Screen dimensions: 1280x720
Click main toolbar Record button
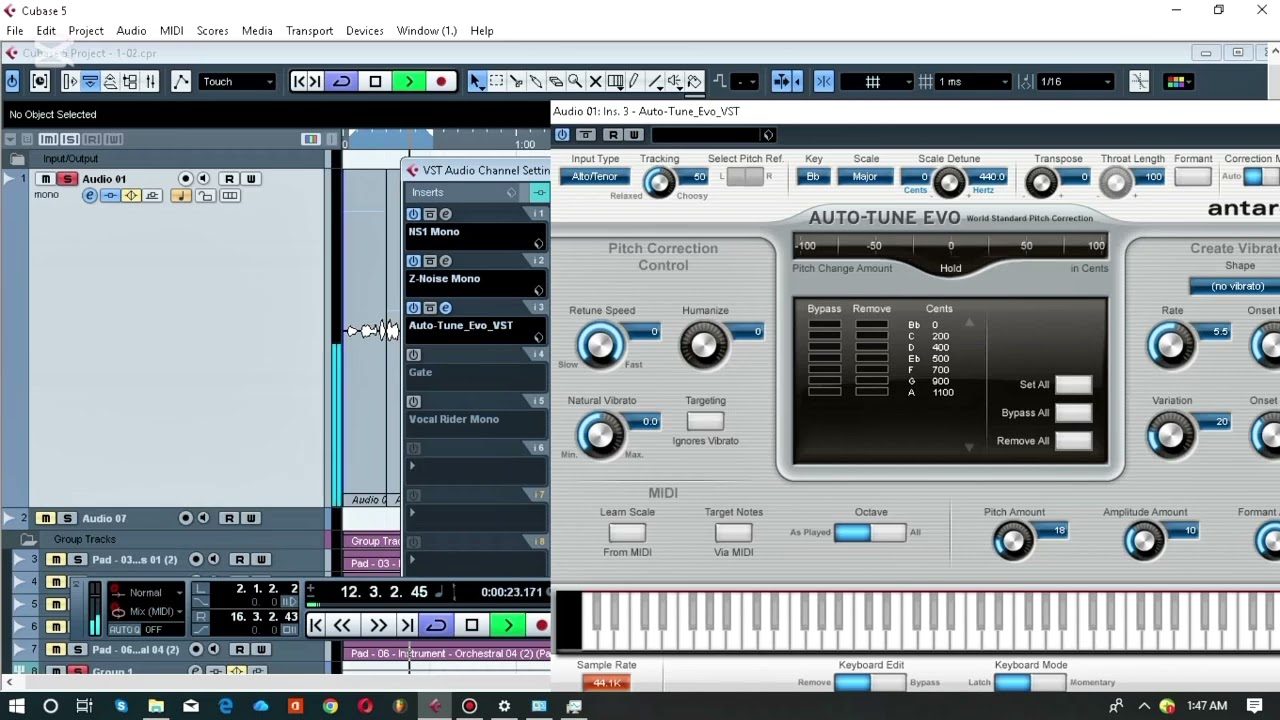[441, 82]
